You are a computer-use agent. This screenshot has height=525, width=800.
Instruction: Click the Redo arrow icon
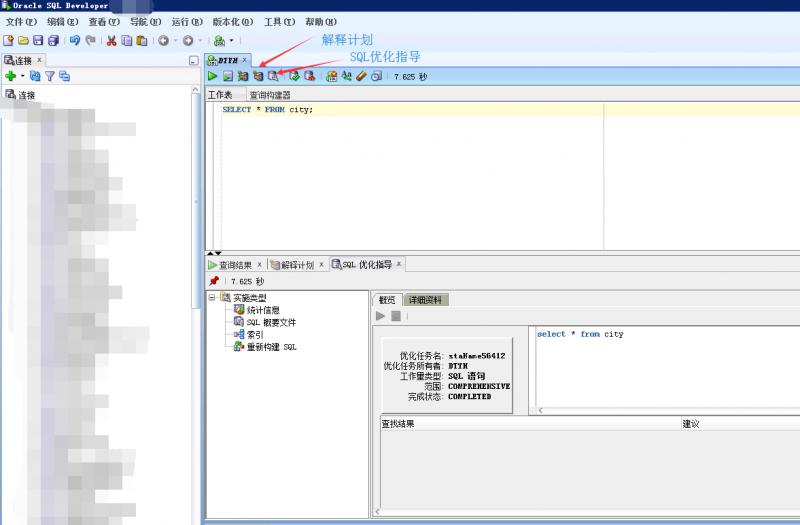click(90, 40)
